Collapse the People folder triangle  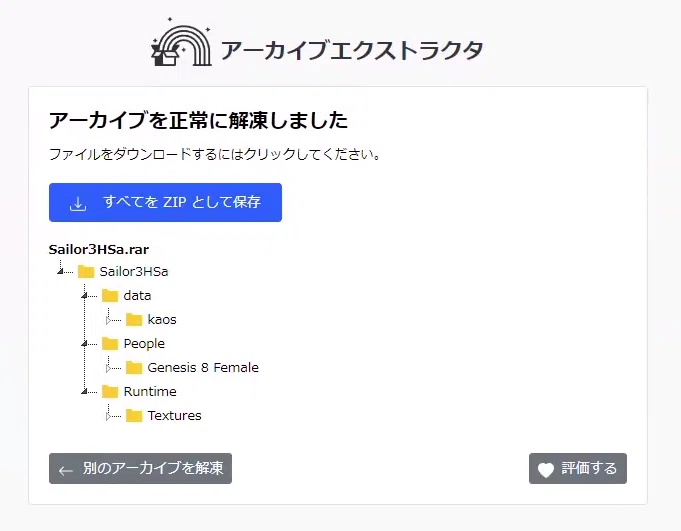(x=84, y=343)
